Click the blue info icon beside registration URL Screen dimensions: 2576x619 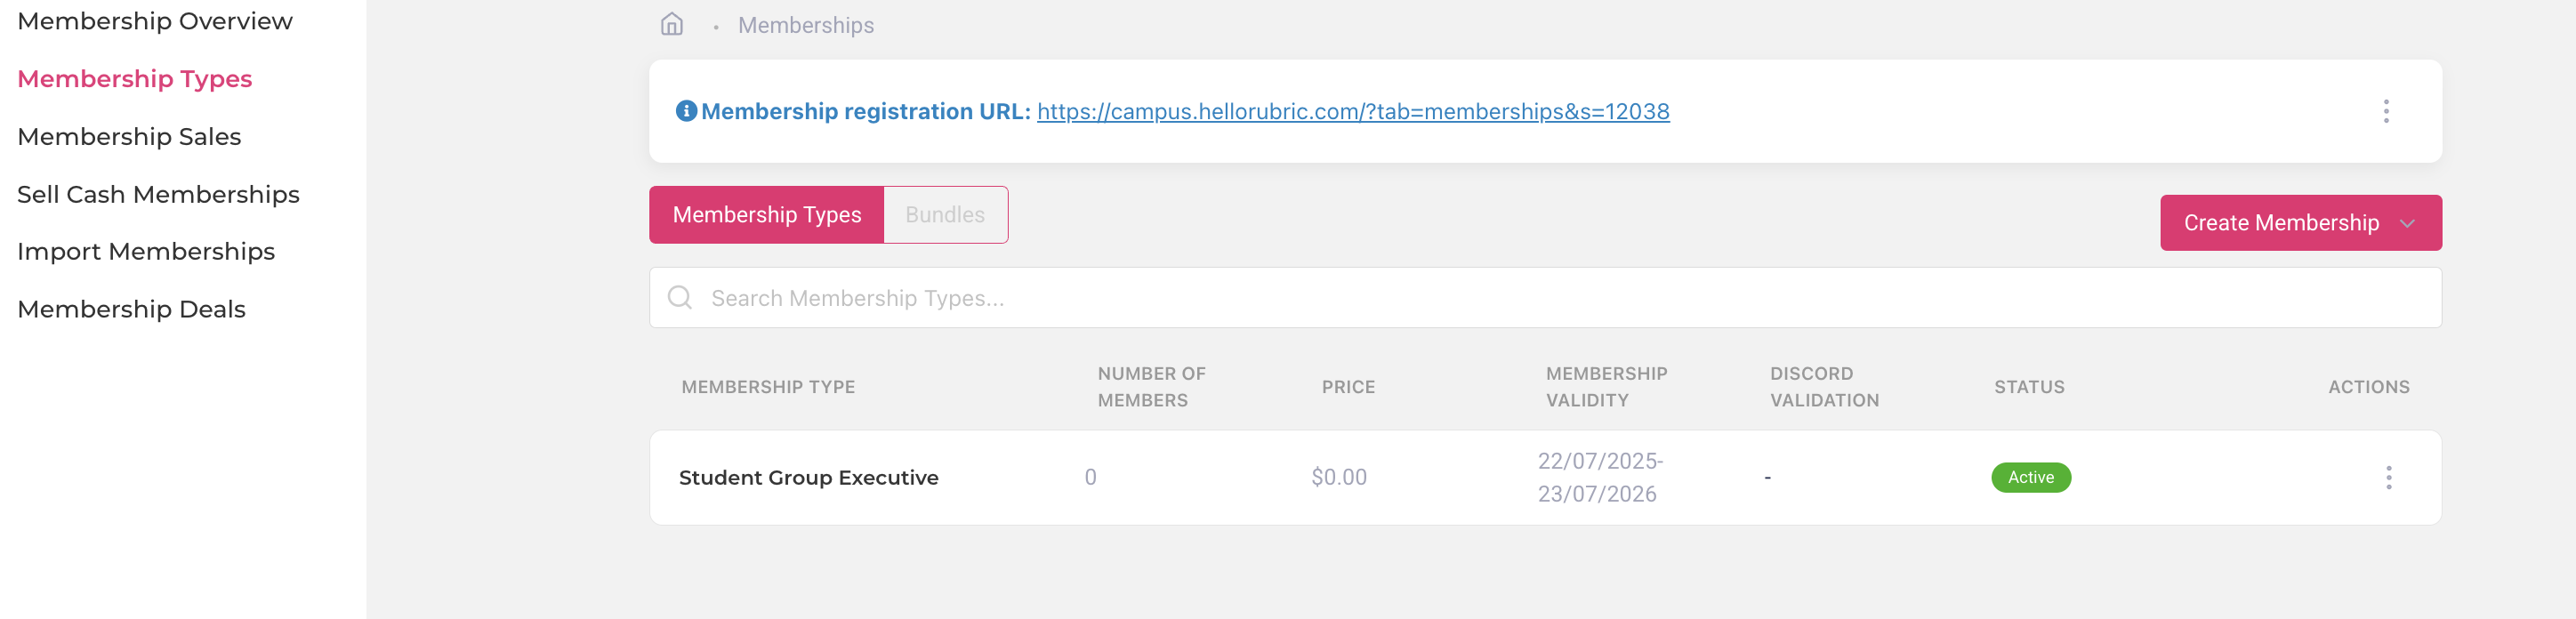686,111
